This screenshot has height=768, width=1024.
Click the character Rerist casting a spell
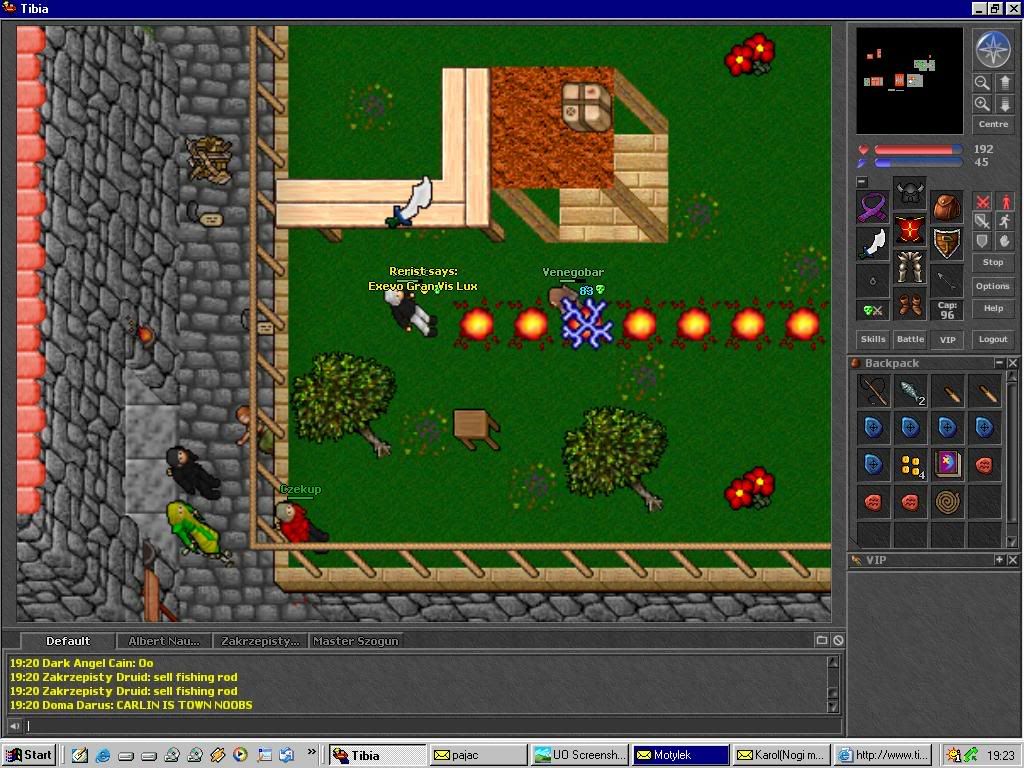tap(412, 312)
